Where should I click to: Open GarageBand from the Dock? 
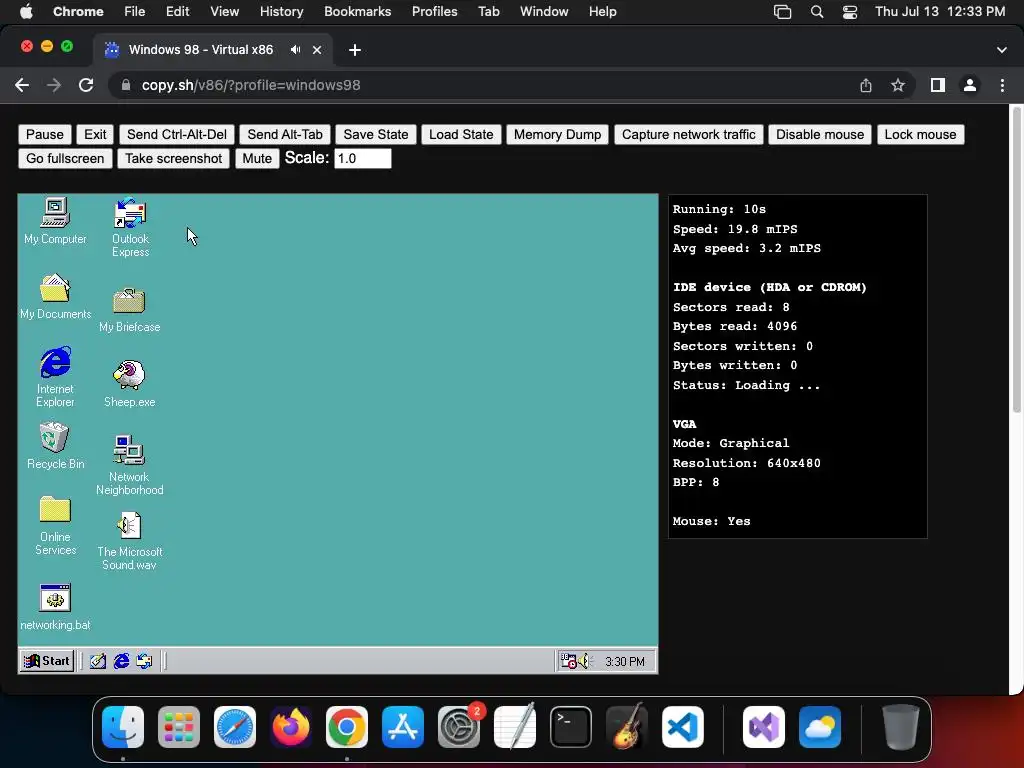coord(627,727)
